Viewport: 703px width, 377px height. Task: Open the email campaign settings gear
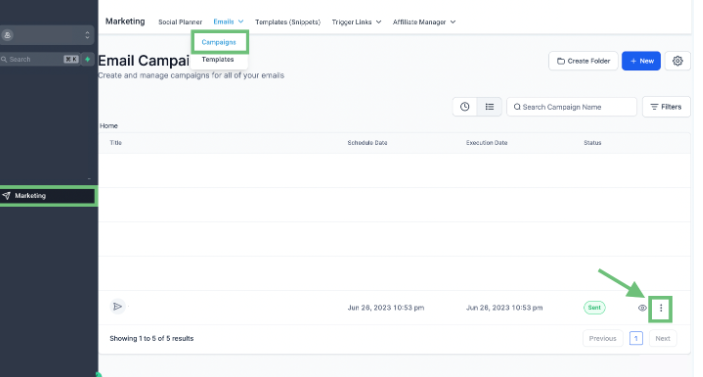(677, 61)
